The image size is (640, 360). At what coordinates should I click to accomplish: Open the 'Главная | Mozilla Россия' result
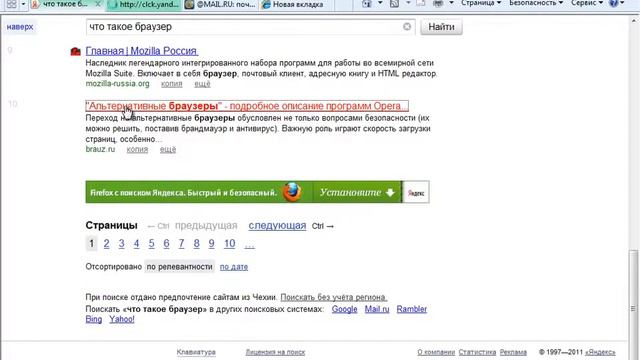pyautogui.click(x=141, y=51)
